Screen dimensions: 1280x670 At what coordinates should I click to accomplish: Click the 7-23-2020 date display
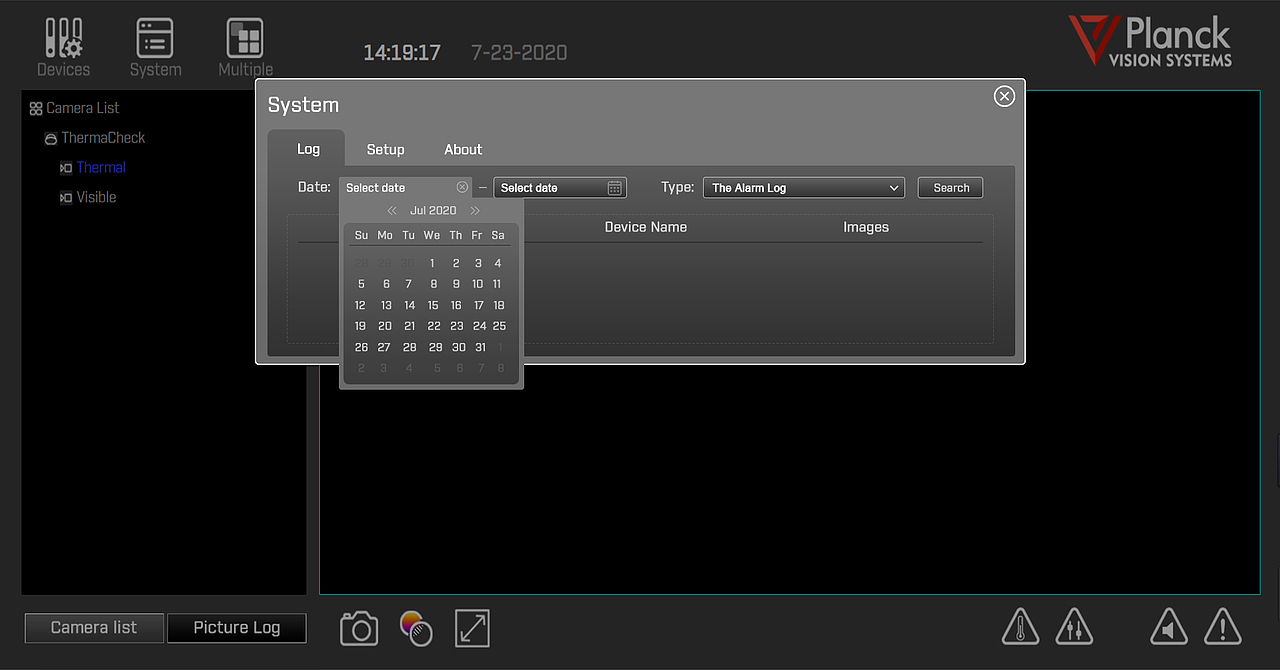(519, 52)
